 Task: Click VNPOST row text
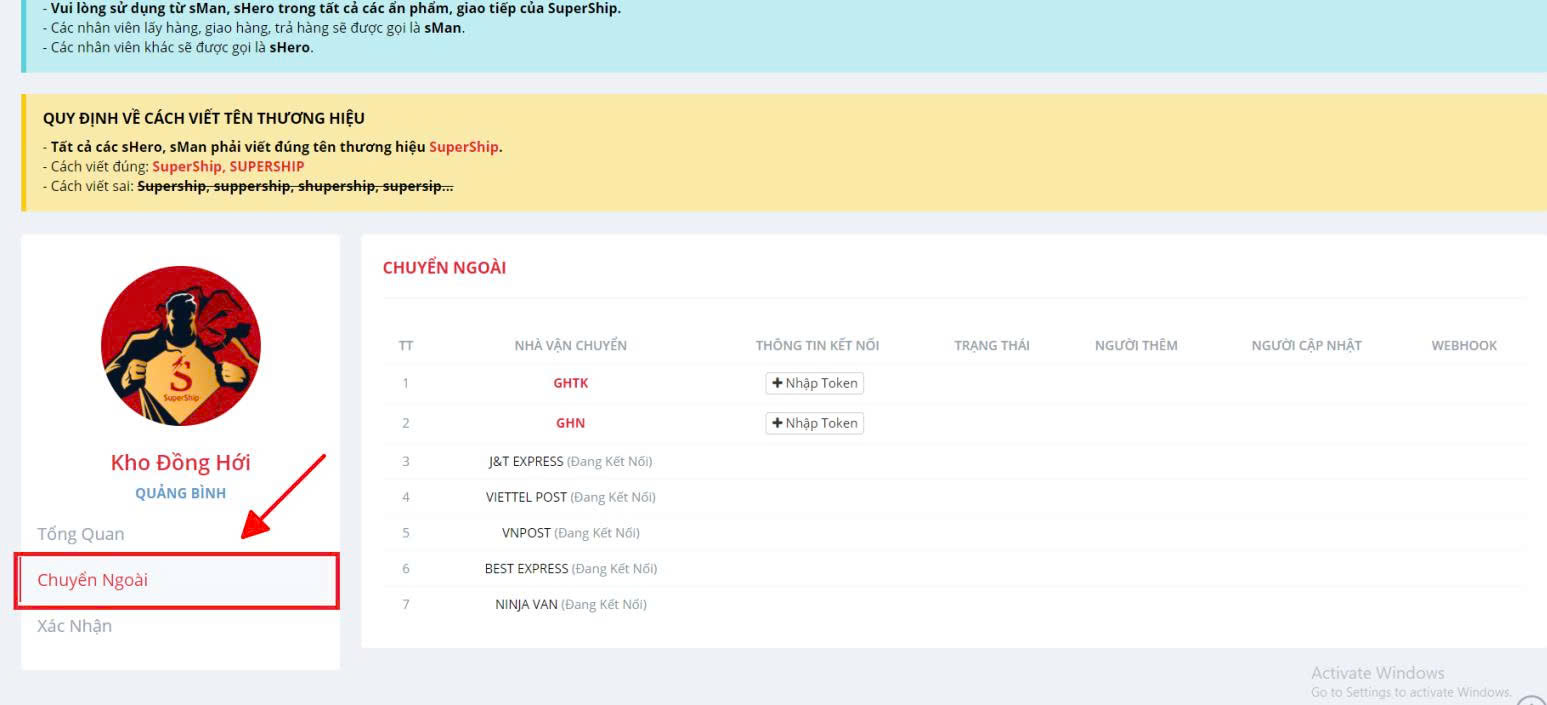click(x=571, y=533)
